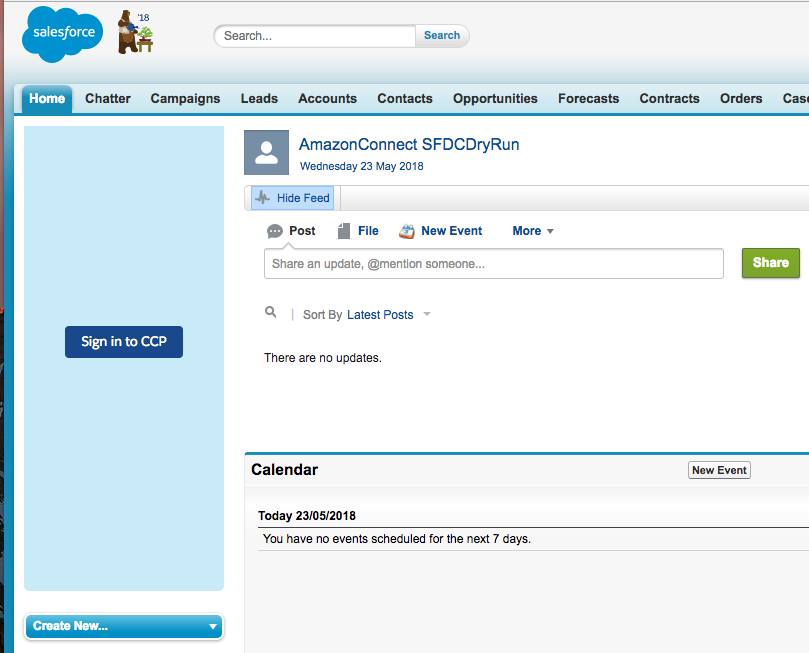Click the 'You have no events scheduled' text
Screen dimensions: 809x653
point(397,539)
